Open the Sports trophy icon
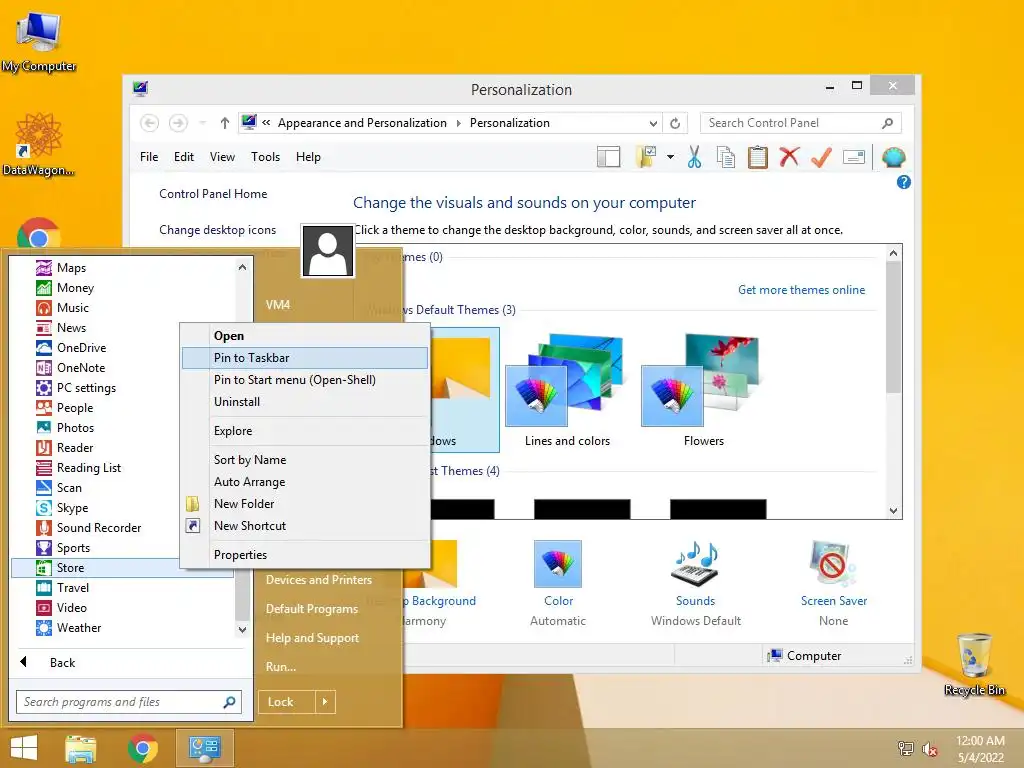Screen dimensions: 1024x768 [44, 548]
